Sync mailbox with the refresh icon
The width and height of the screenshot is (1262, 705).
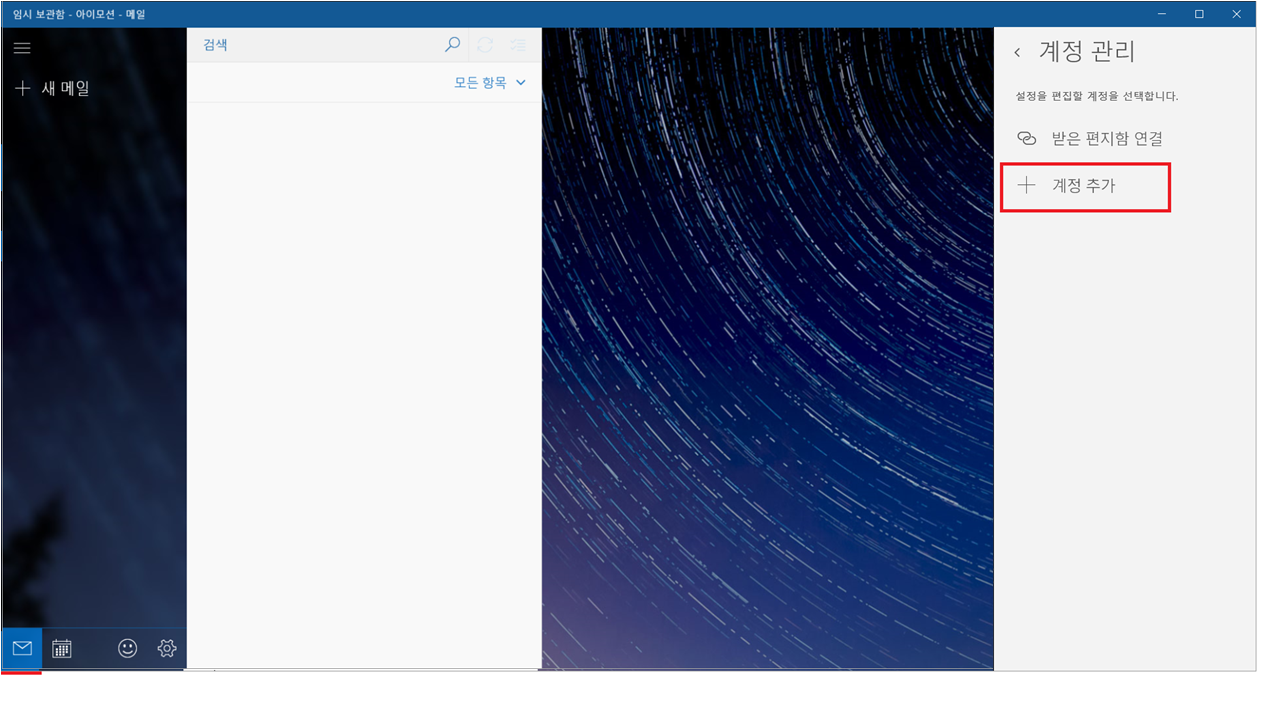pos(485,45)
